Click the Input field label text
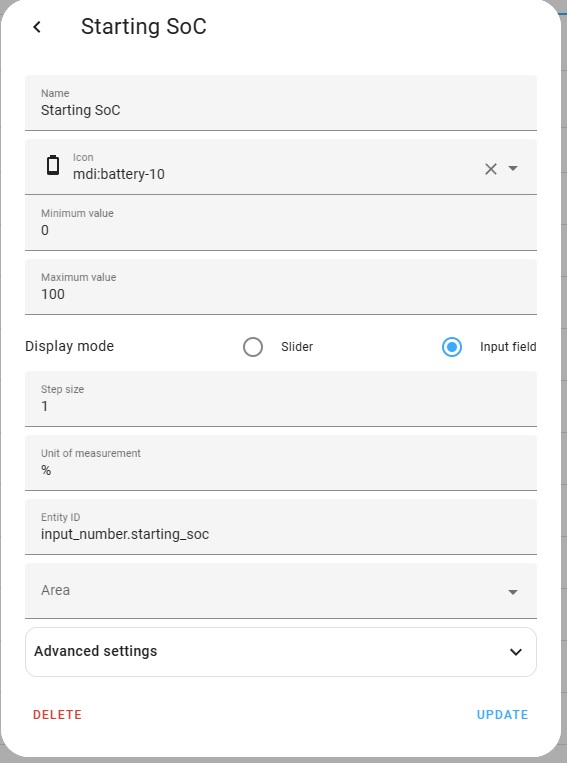This screenshot has height=763, width=567. pos(508,347)
